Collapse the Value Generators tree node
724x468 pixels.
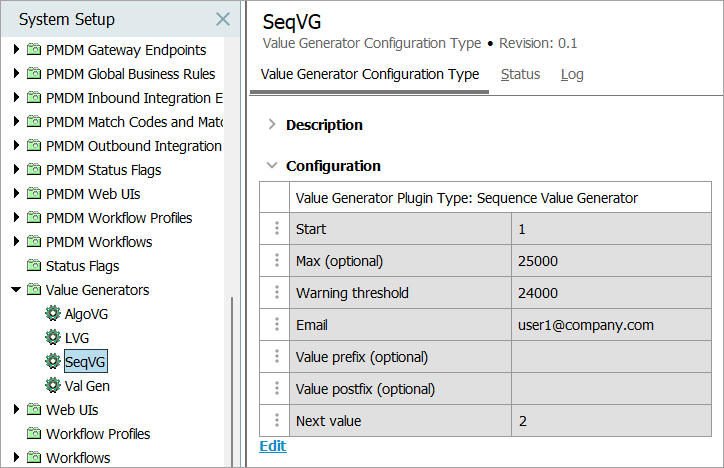pyautogui.click(x=15, y=290)
